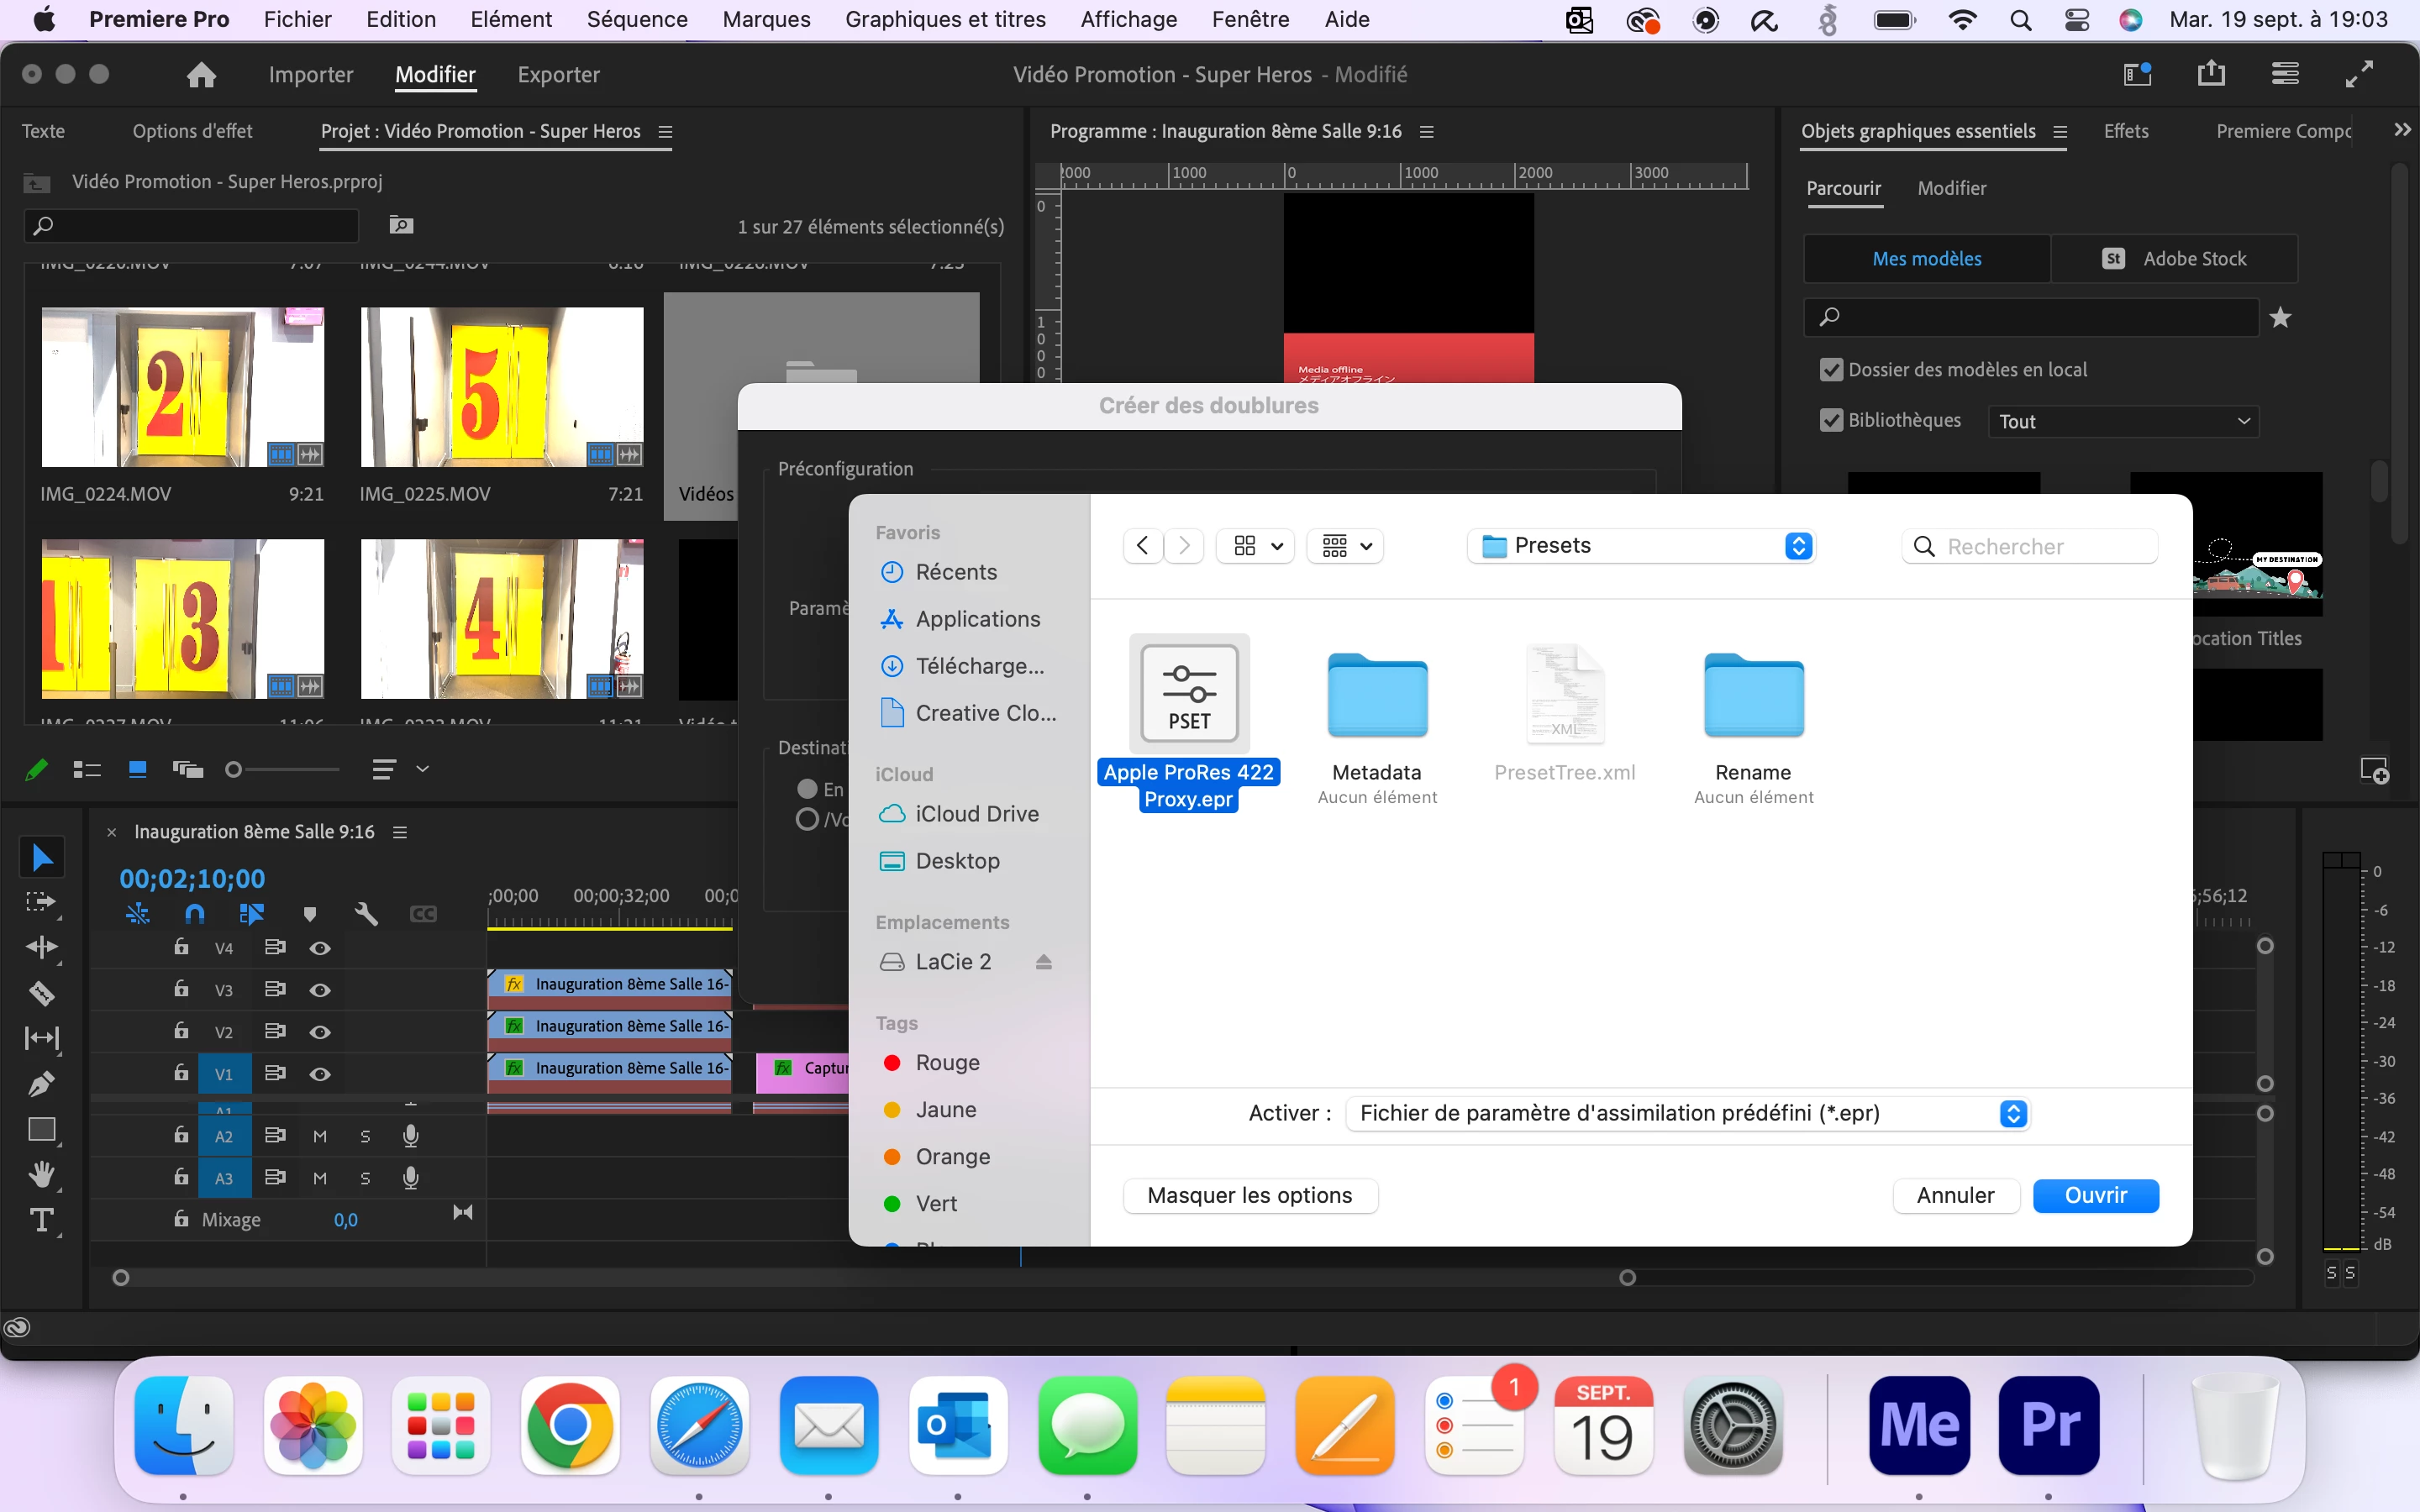Expand the Tout libraries dropdown
Screen dimensions: 2420x1512
pos(2122,422)
